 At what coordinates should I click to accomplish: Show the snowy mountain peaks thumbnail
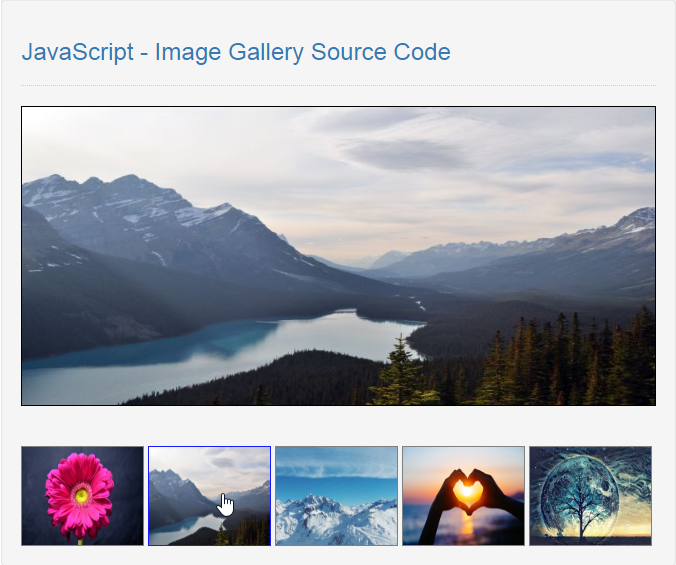click(336, 496)
